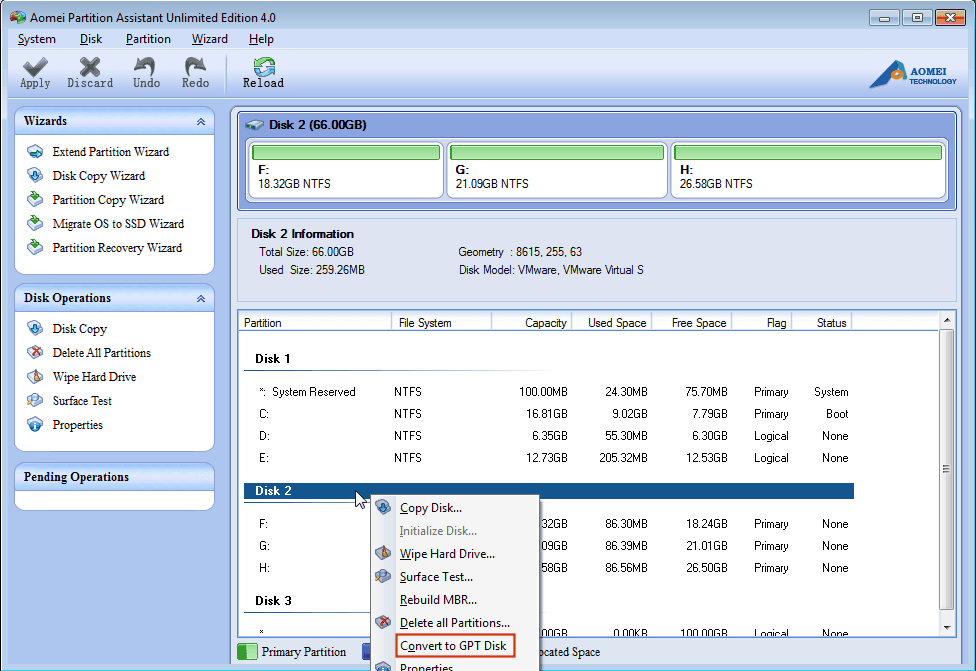
Task: Open Partition Recovery Wizard link
Action: pyautogui.click(x=117, y=248)
